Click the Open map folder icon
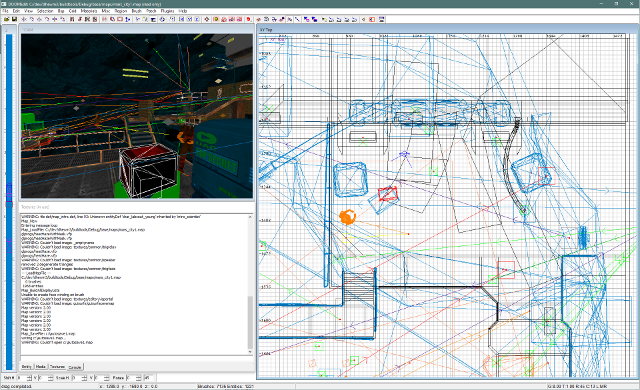The image size is (640, 390). click(x=7, y=19)
